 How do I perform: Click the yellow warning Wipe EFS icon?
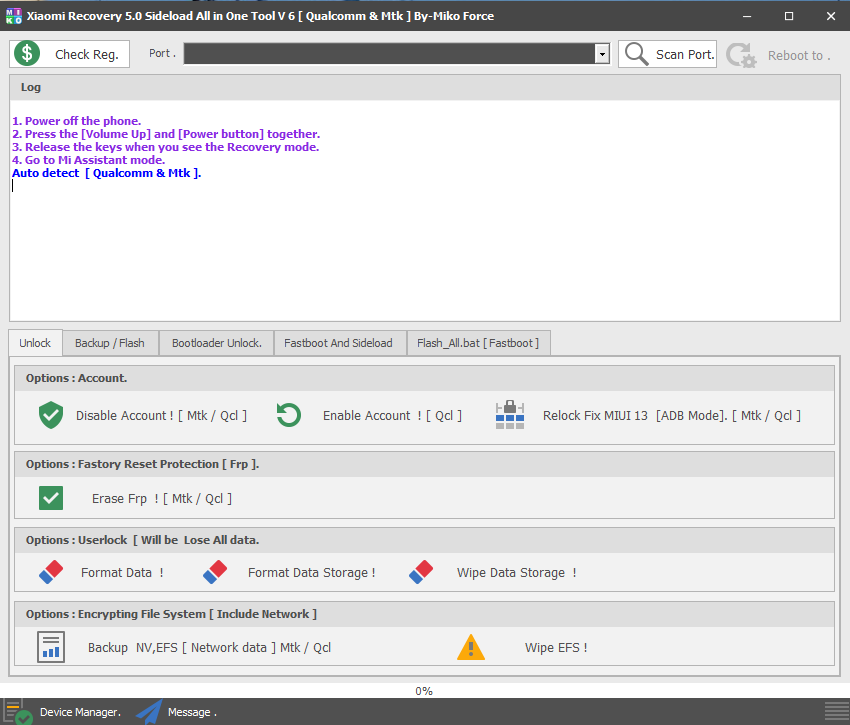click(471, 647)
